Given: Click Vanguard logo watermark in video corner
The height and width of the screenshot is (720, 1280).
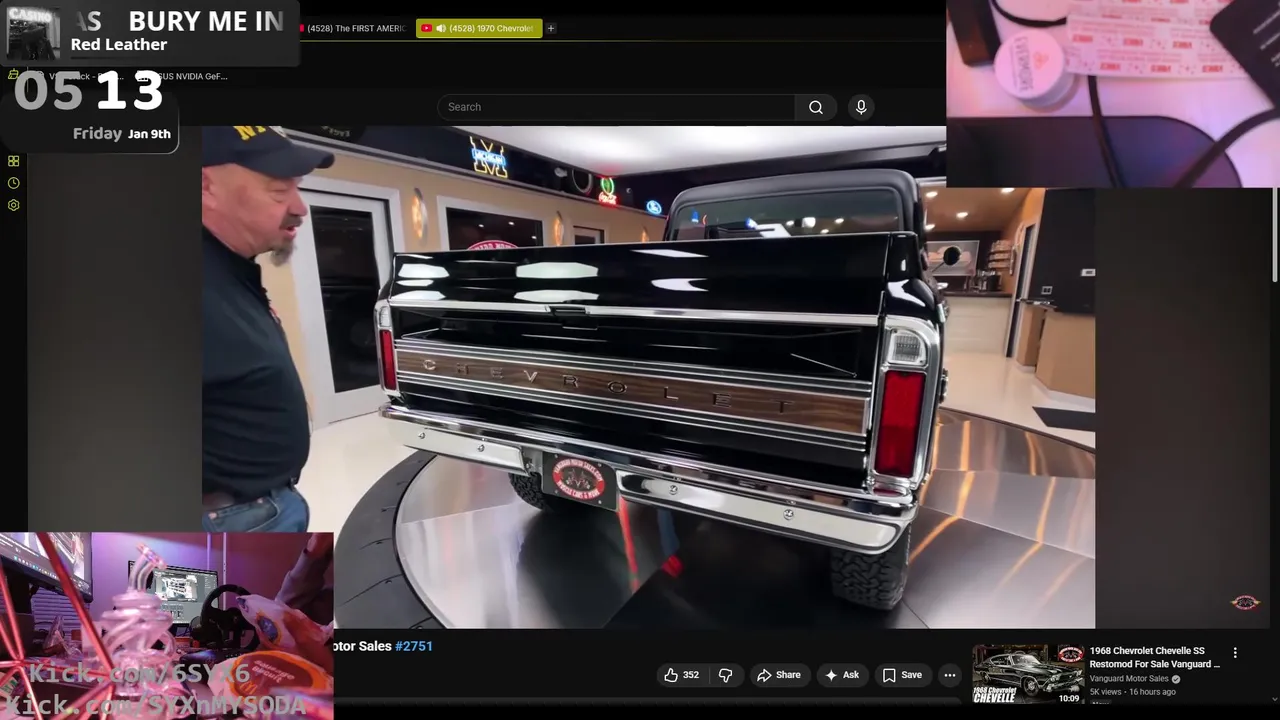Looking at the screenshot, I should [1245, 602].
